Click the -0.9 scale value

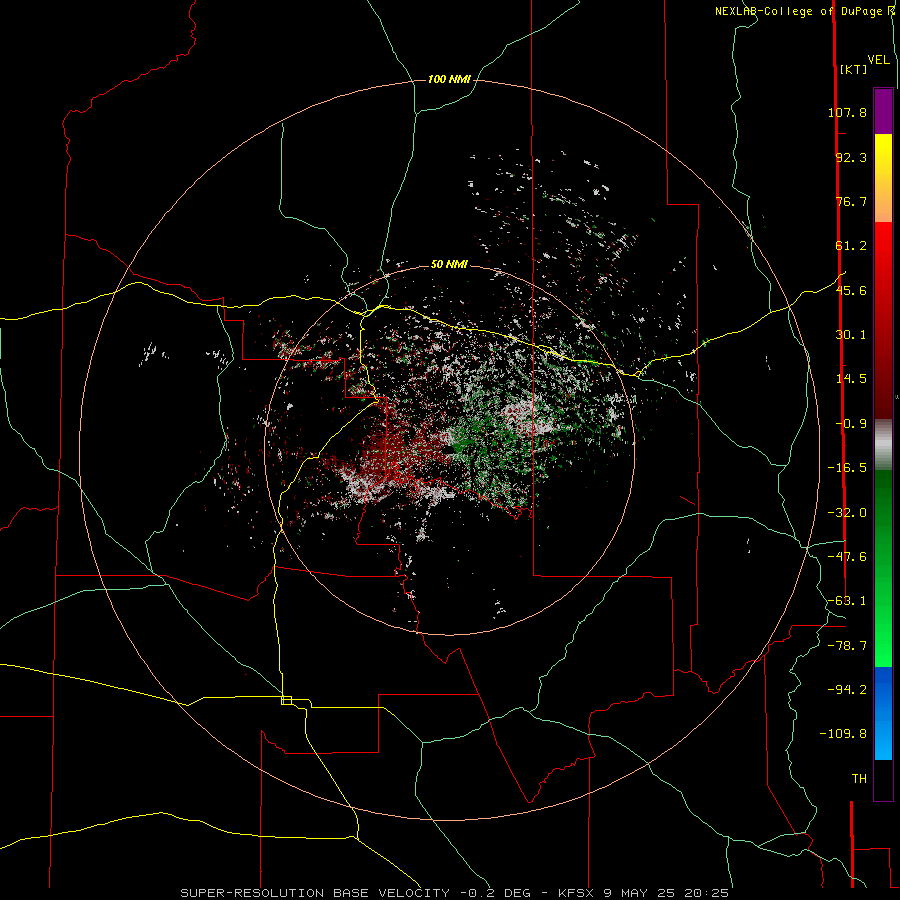[x=851, y=424]
